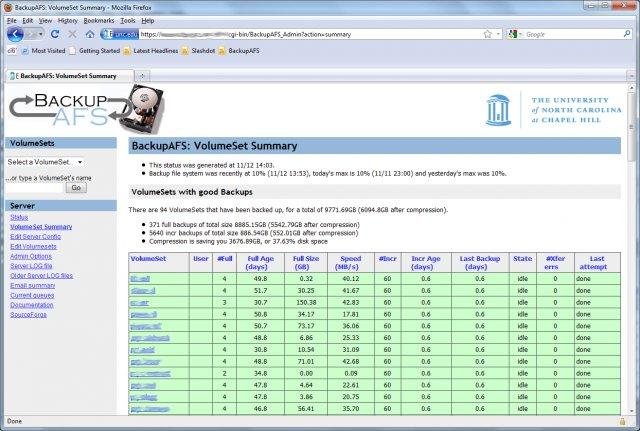Image resolution: width=640 pixels, height=431 pixels.
Task: Open the Bookmarks menu
Action: click(x=99, y=20)
